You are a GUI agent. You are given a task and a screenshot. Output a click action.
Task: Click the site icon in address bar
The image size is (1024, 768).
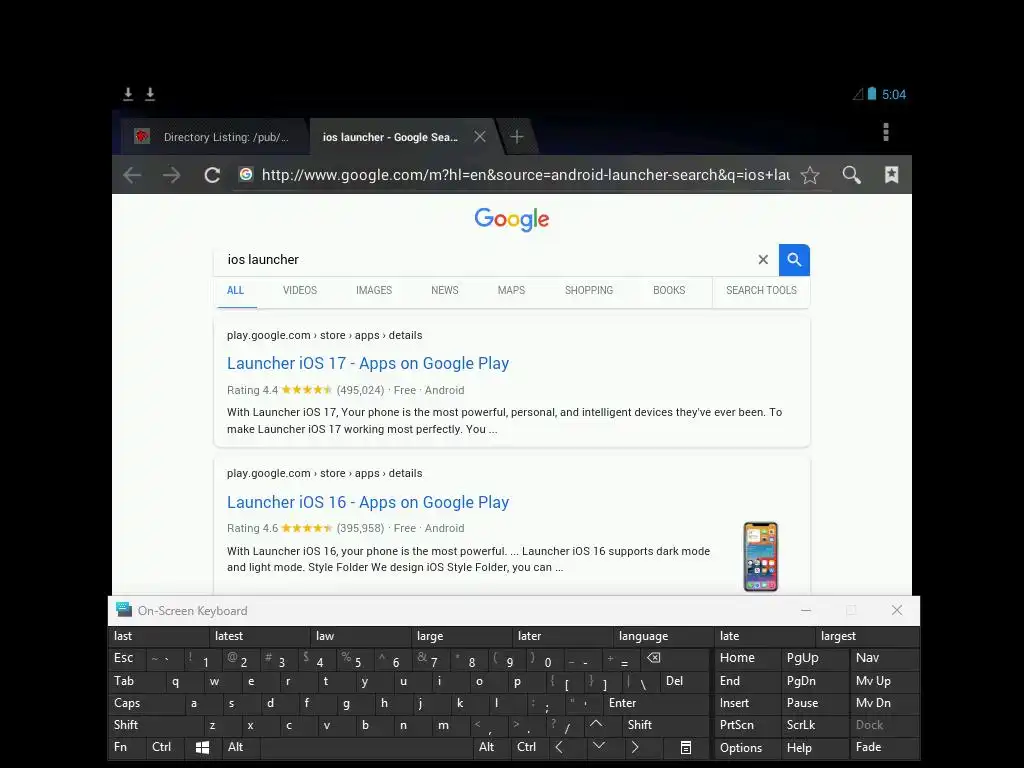pyautogui.click(x=246, y=174)
